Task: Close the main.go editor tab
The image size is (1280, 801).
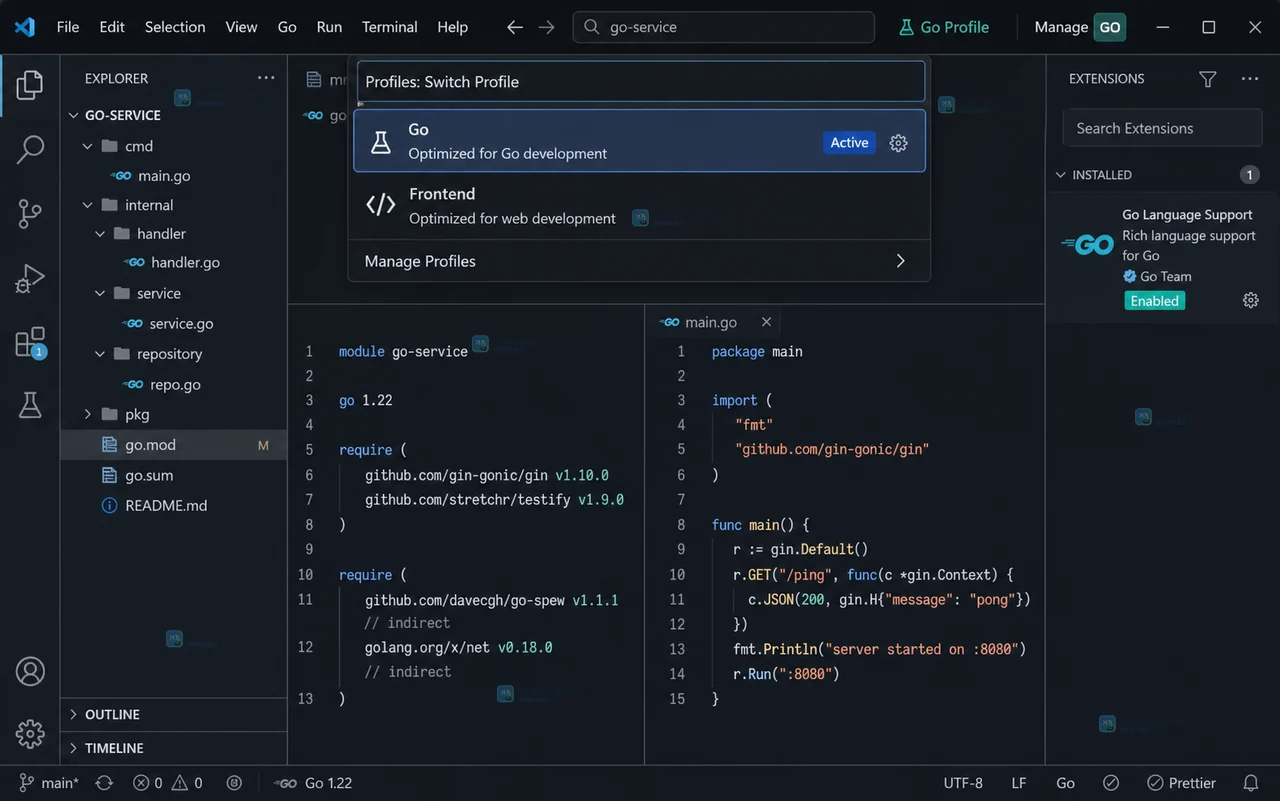Action: click(766, 322)
